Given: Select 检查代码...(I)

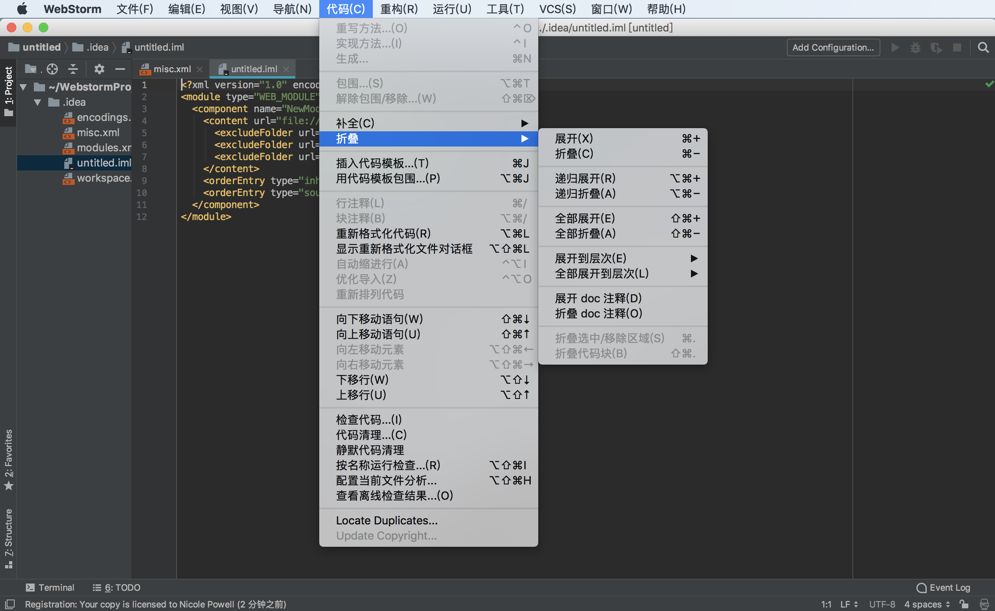Looking at the screenshot, I should click(x=428, y=419).
